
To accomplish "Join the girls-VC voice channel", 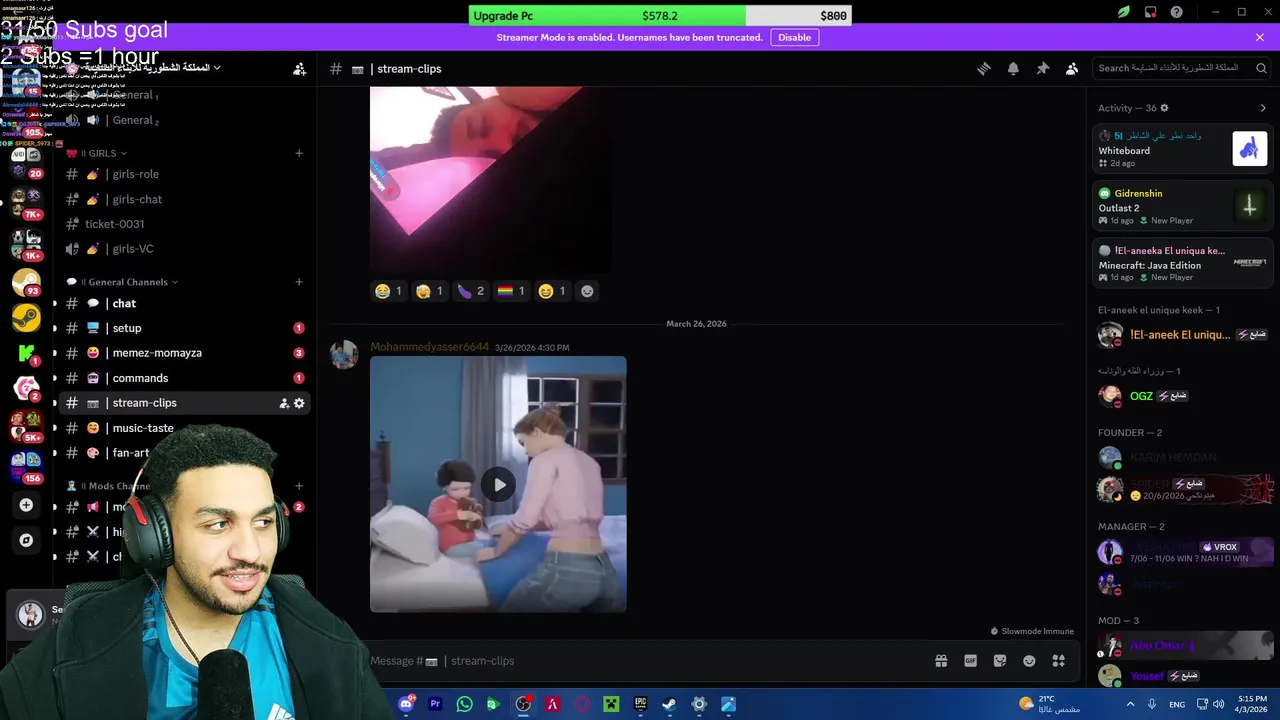I will point(185,249).
